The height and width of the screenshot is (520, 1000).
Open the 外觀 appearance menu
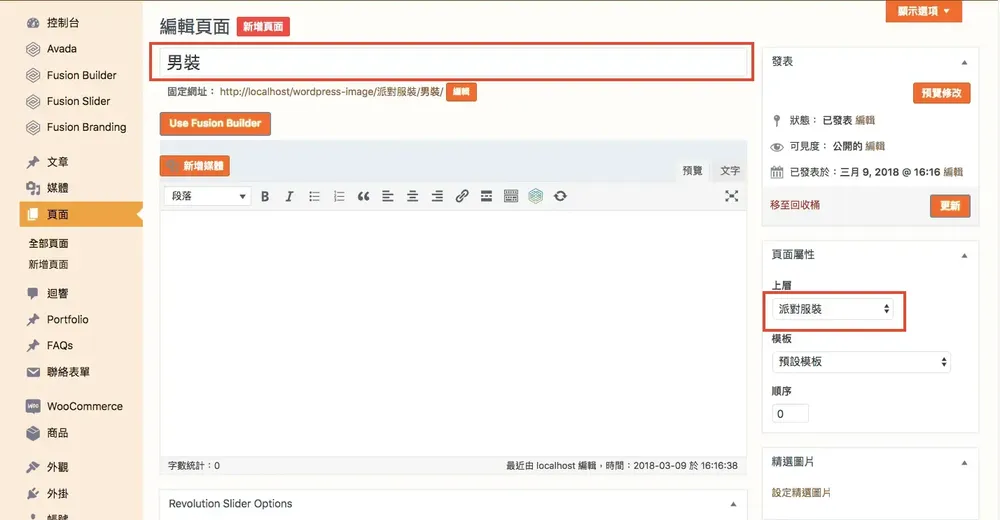tap(57, 467)
